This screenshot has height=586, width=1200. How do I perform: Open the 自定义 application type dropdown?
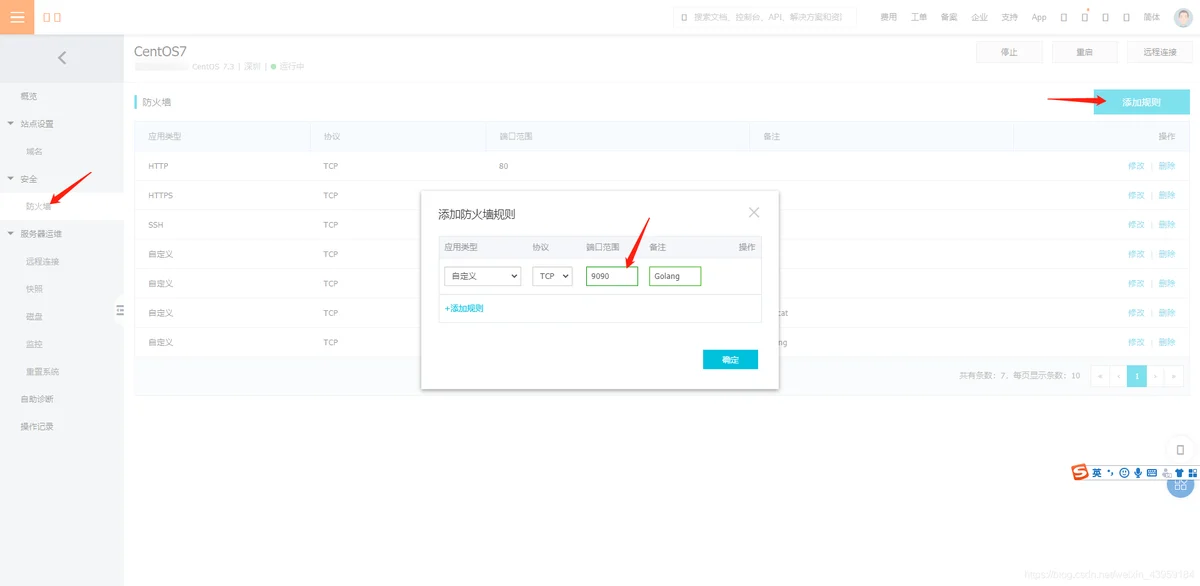coord(482,276)
